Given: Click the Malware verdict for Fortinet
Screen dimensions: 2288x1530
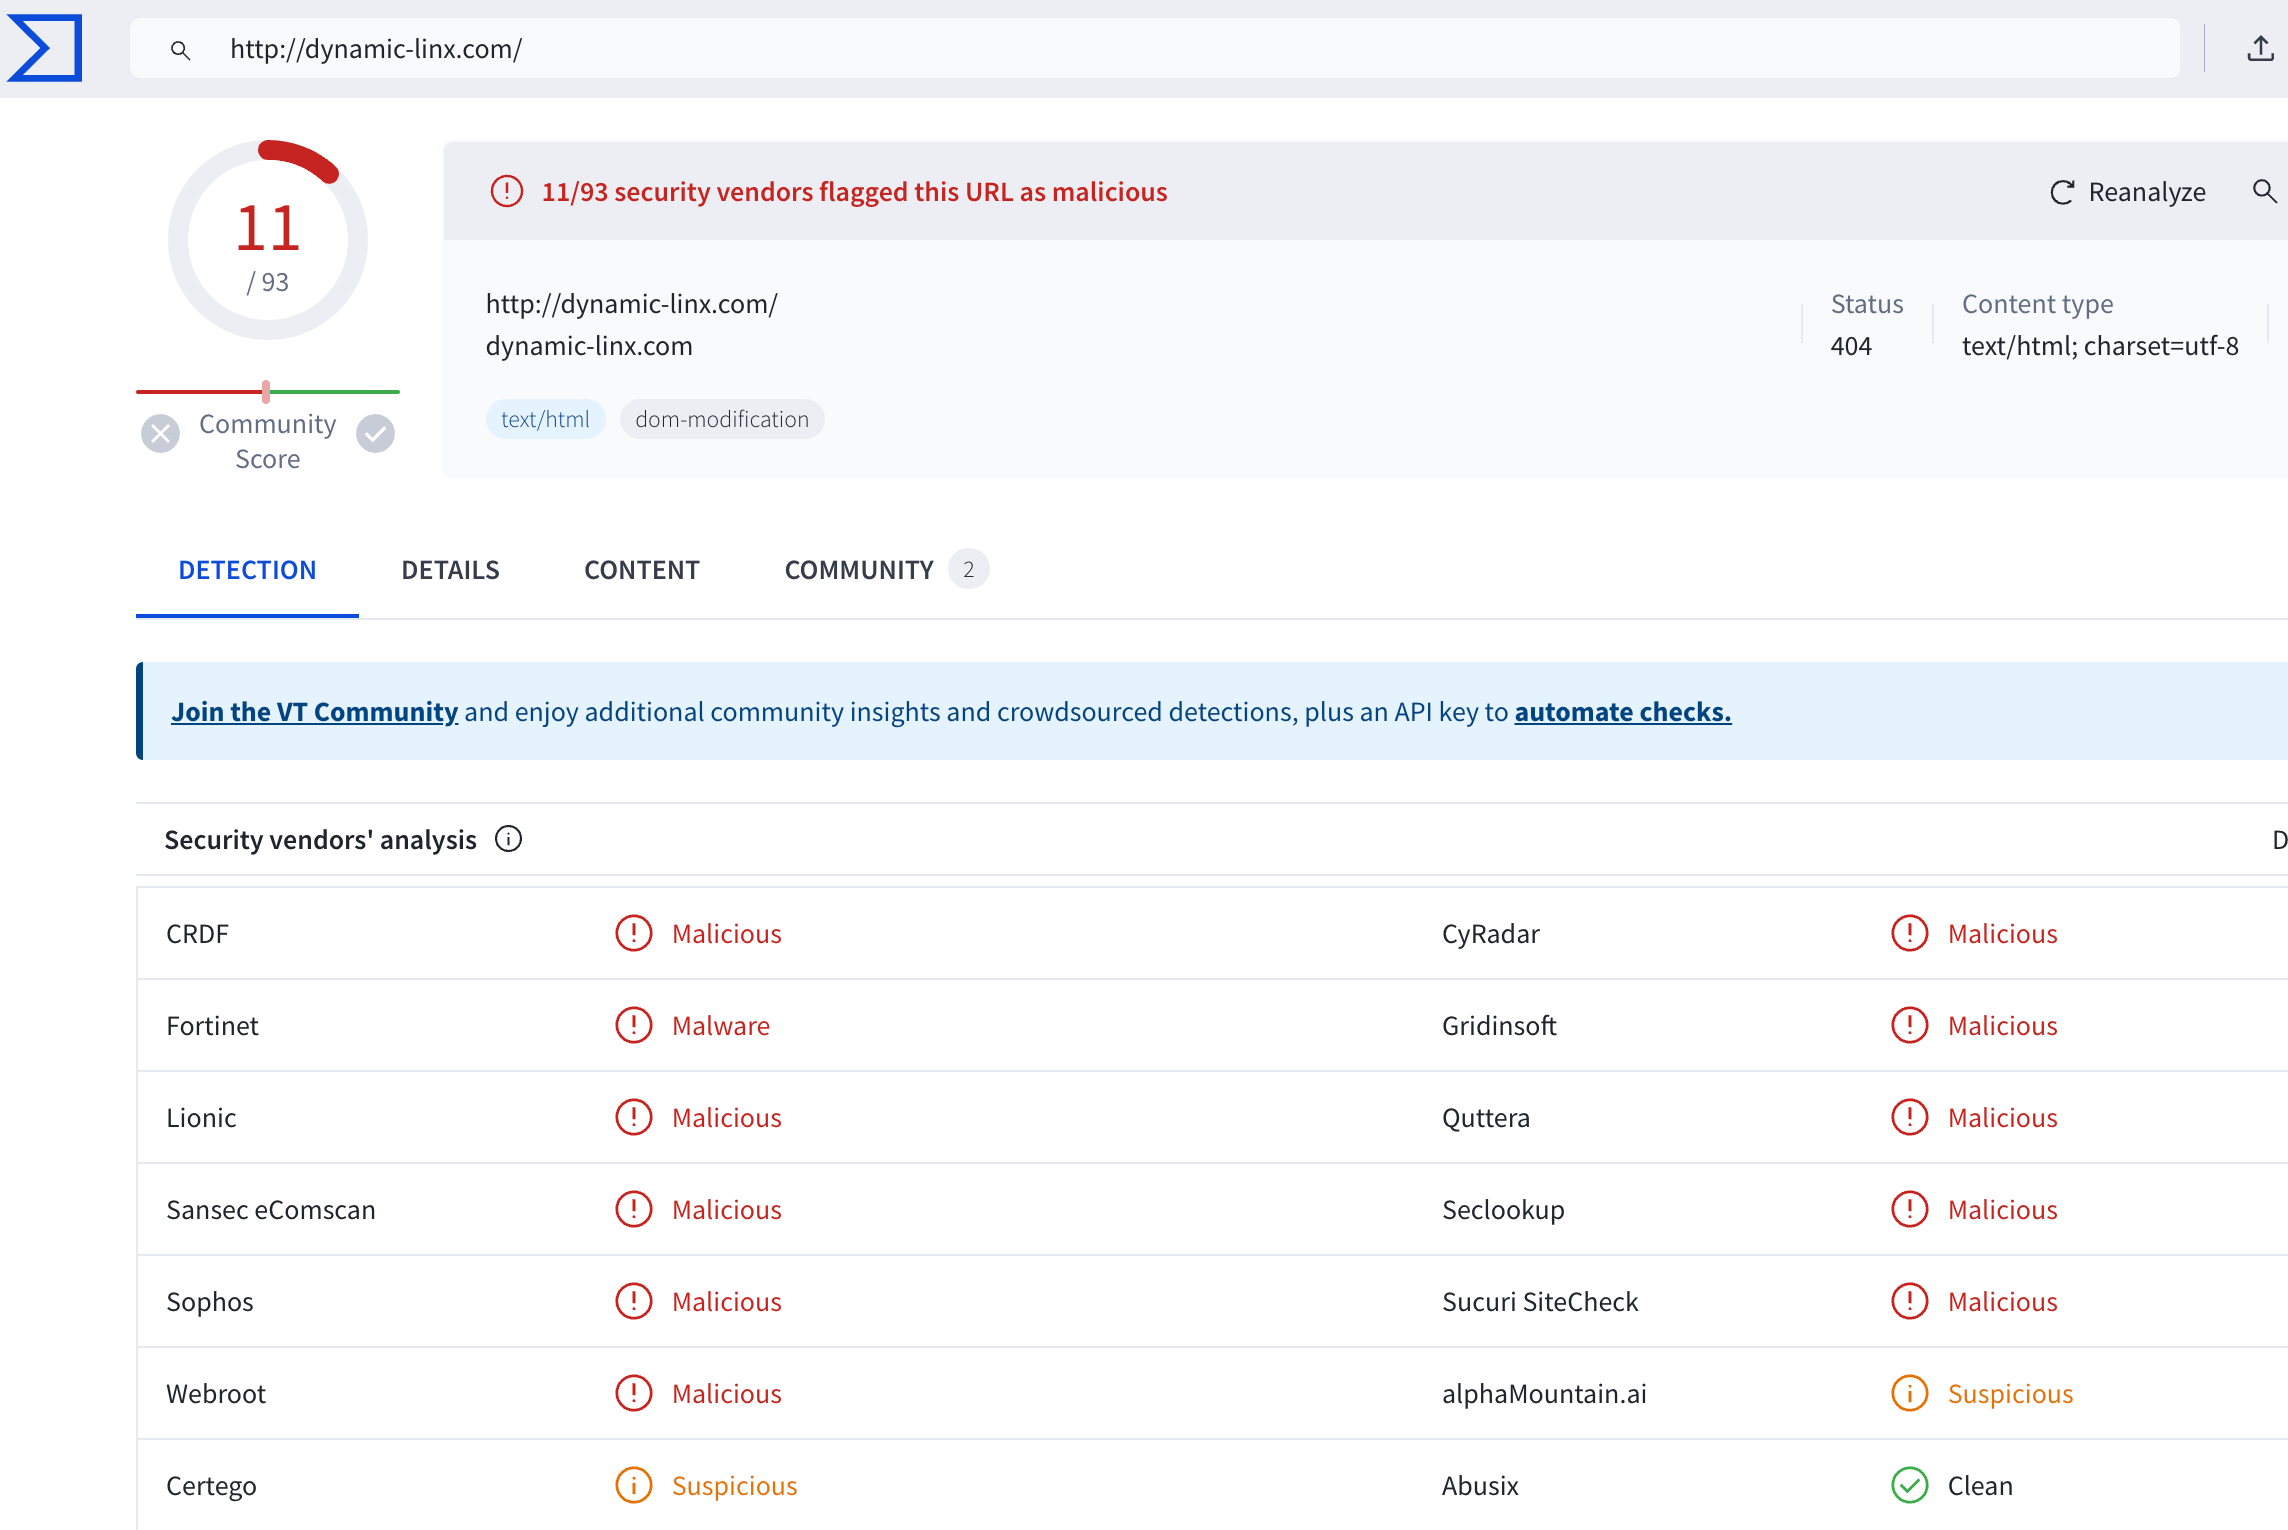Looking at the screenshot, I should tap(721, 1026).
